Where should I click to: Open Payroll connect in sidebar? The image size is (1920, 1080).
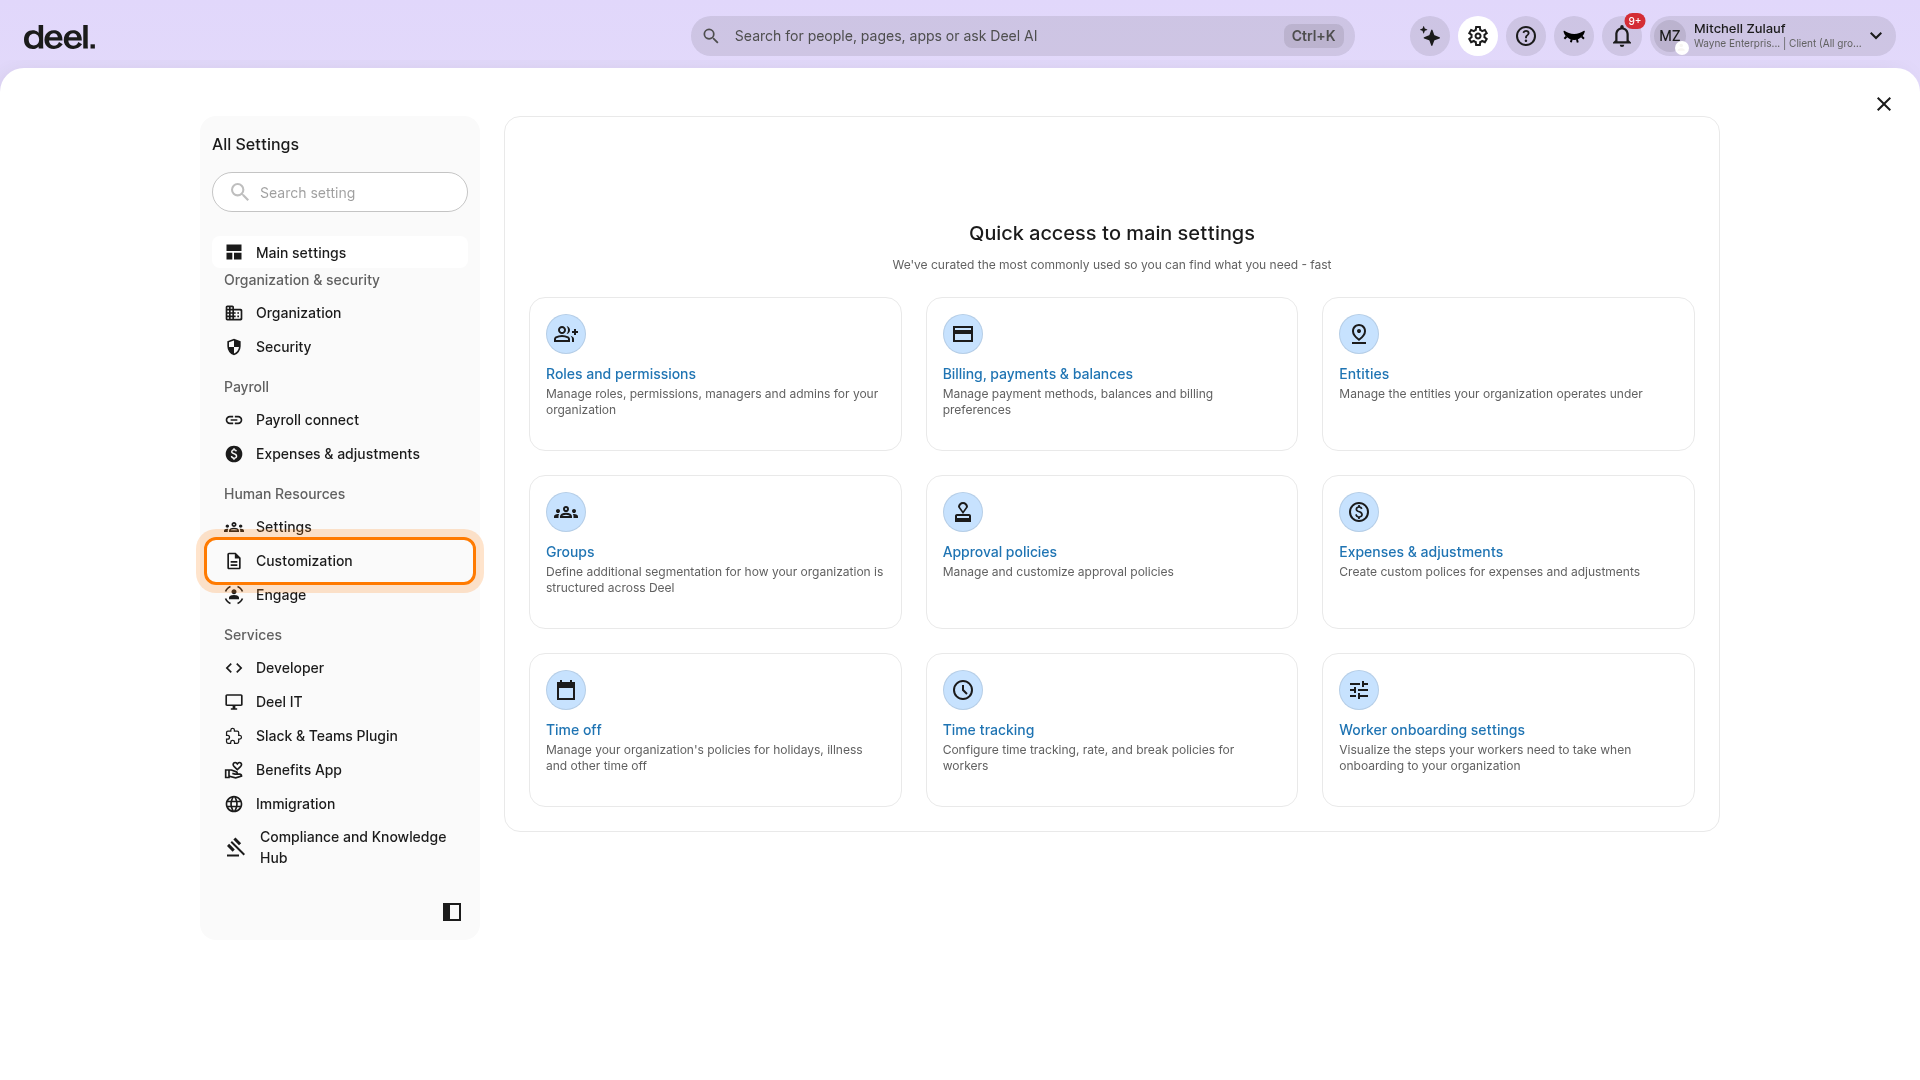340,420
